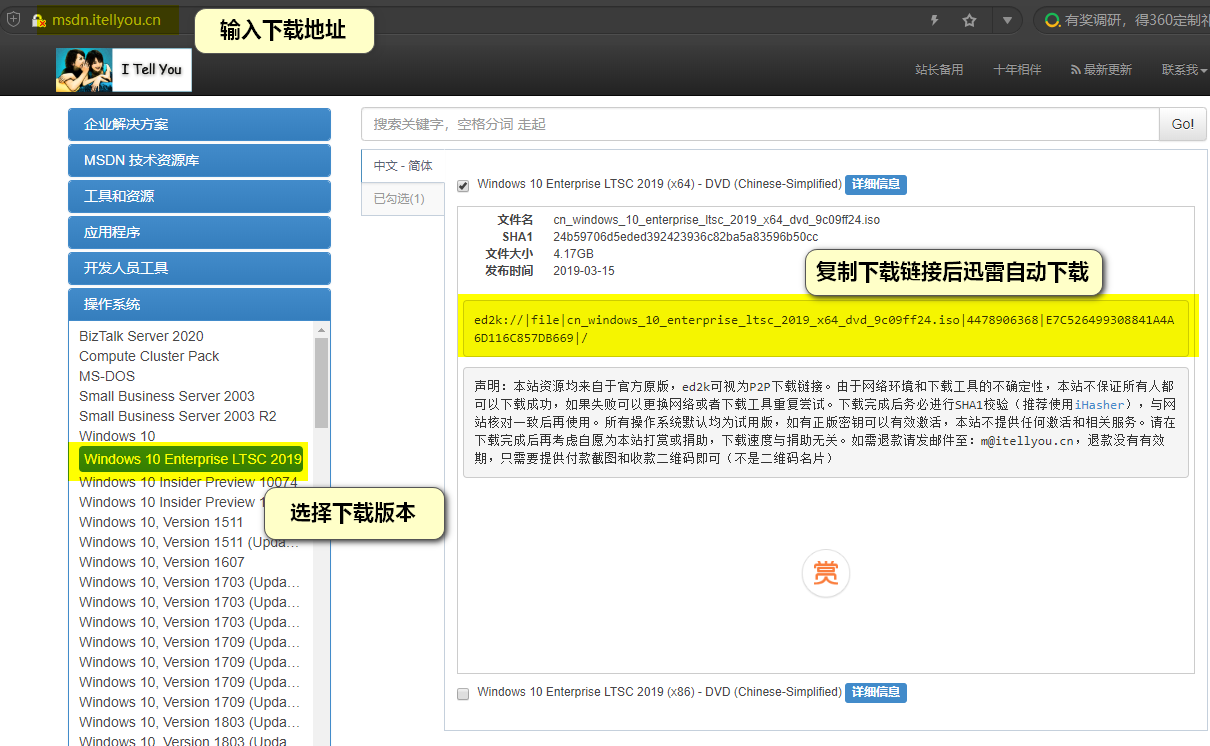Select the plain Windows 10 entry
The height and width of the screenshot is (746, 1210).
pyautogui.click(x=117, y=436)
